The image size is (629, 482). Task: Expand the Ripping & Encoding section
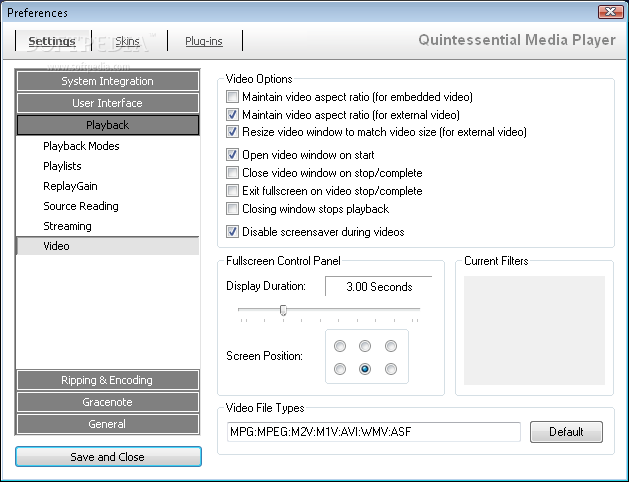click(x=108, y=380)
